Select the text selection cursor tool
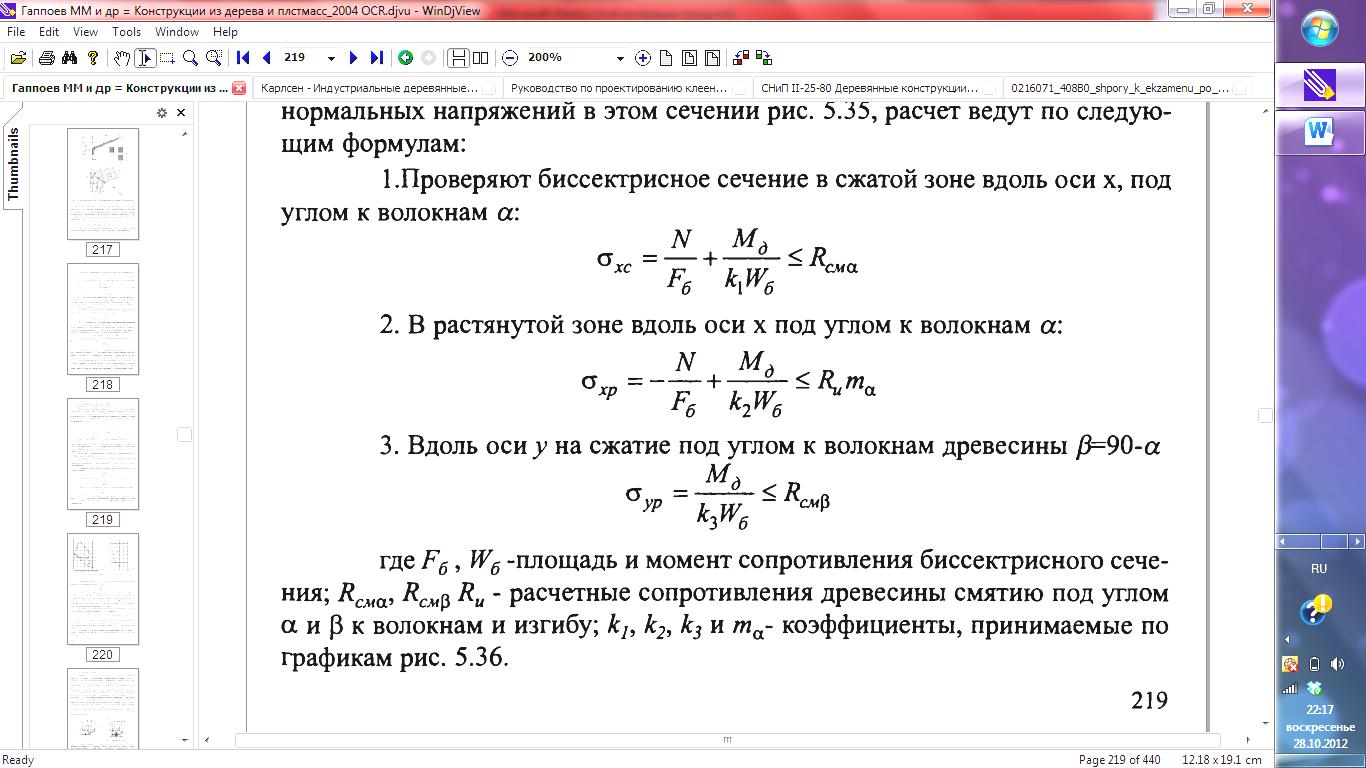Image resolution: width=1366 pixels, height=768 pixels. pos(145,58)
